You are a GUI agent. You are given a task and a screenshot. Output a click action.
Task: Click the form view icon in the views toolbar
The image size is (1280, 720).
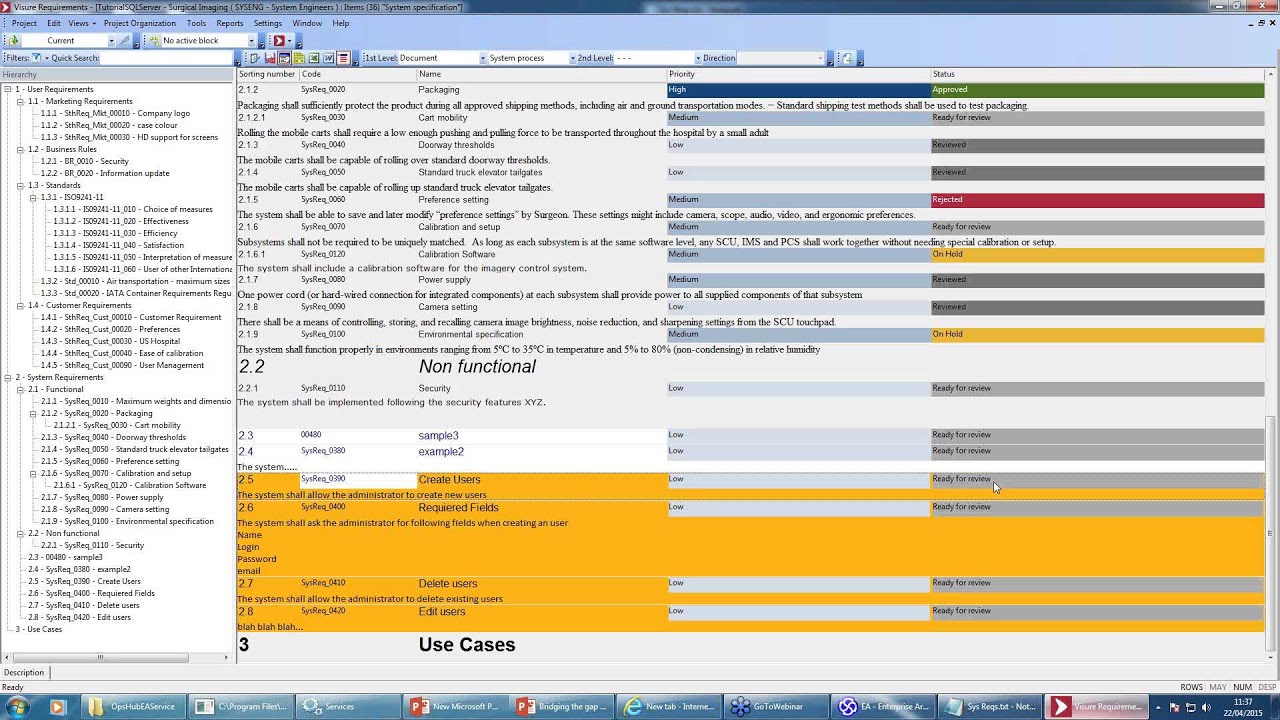(284, 58)
